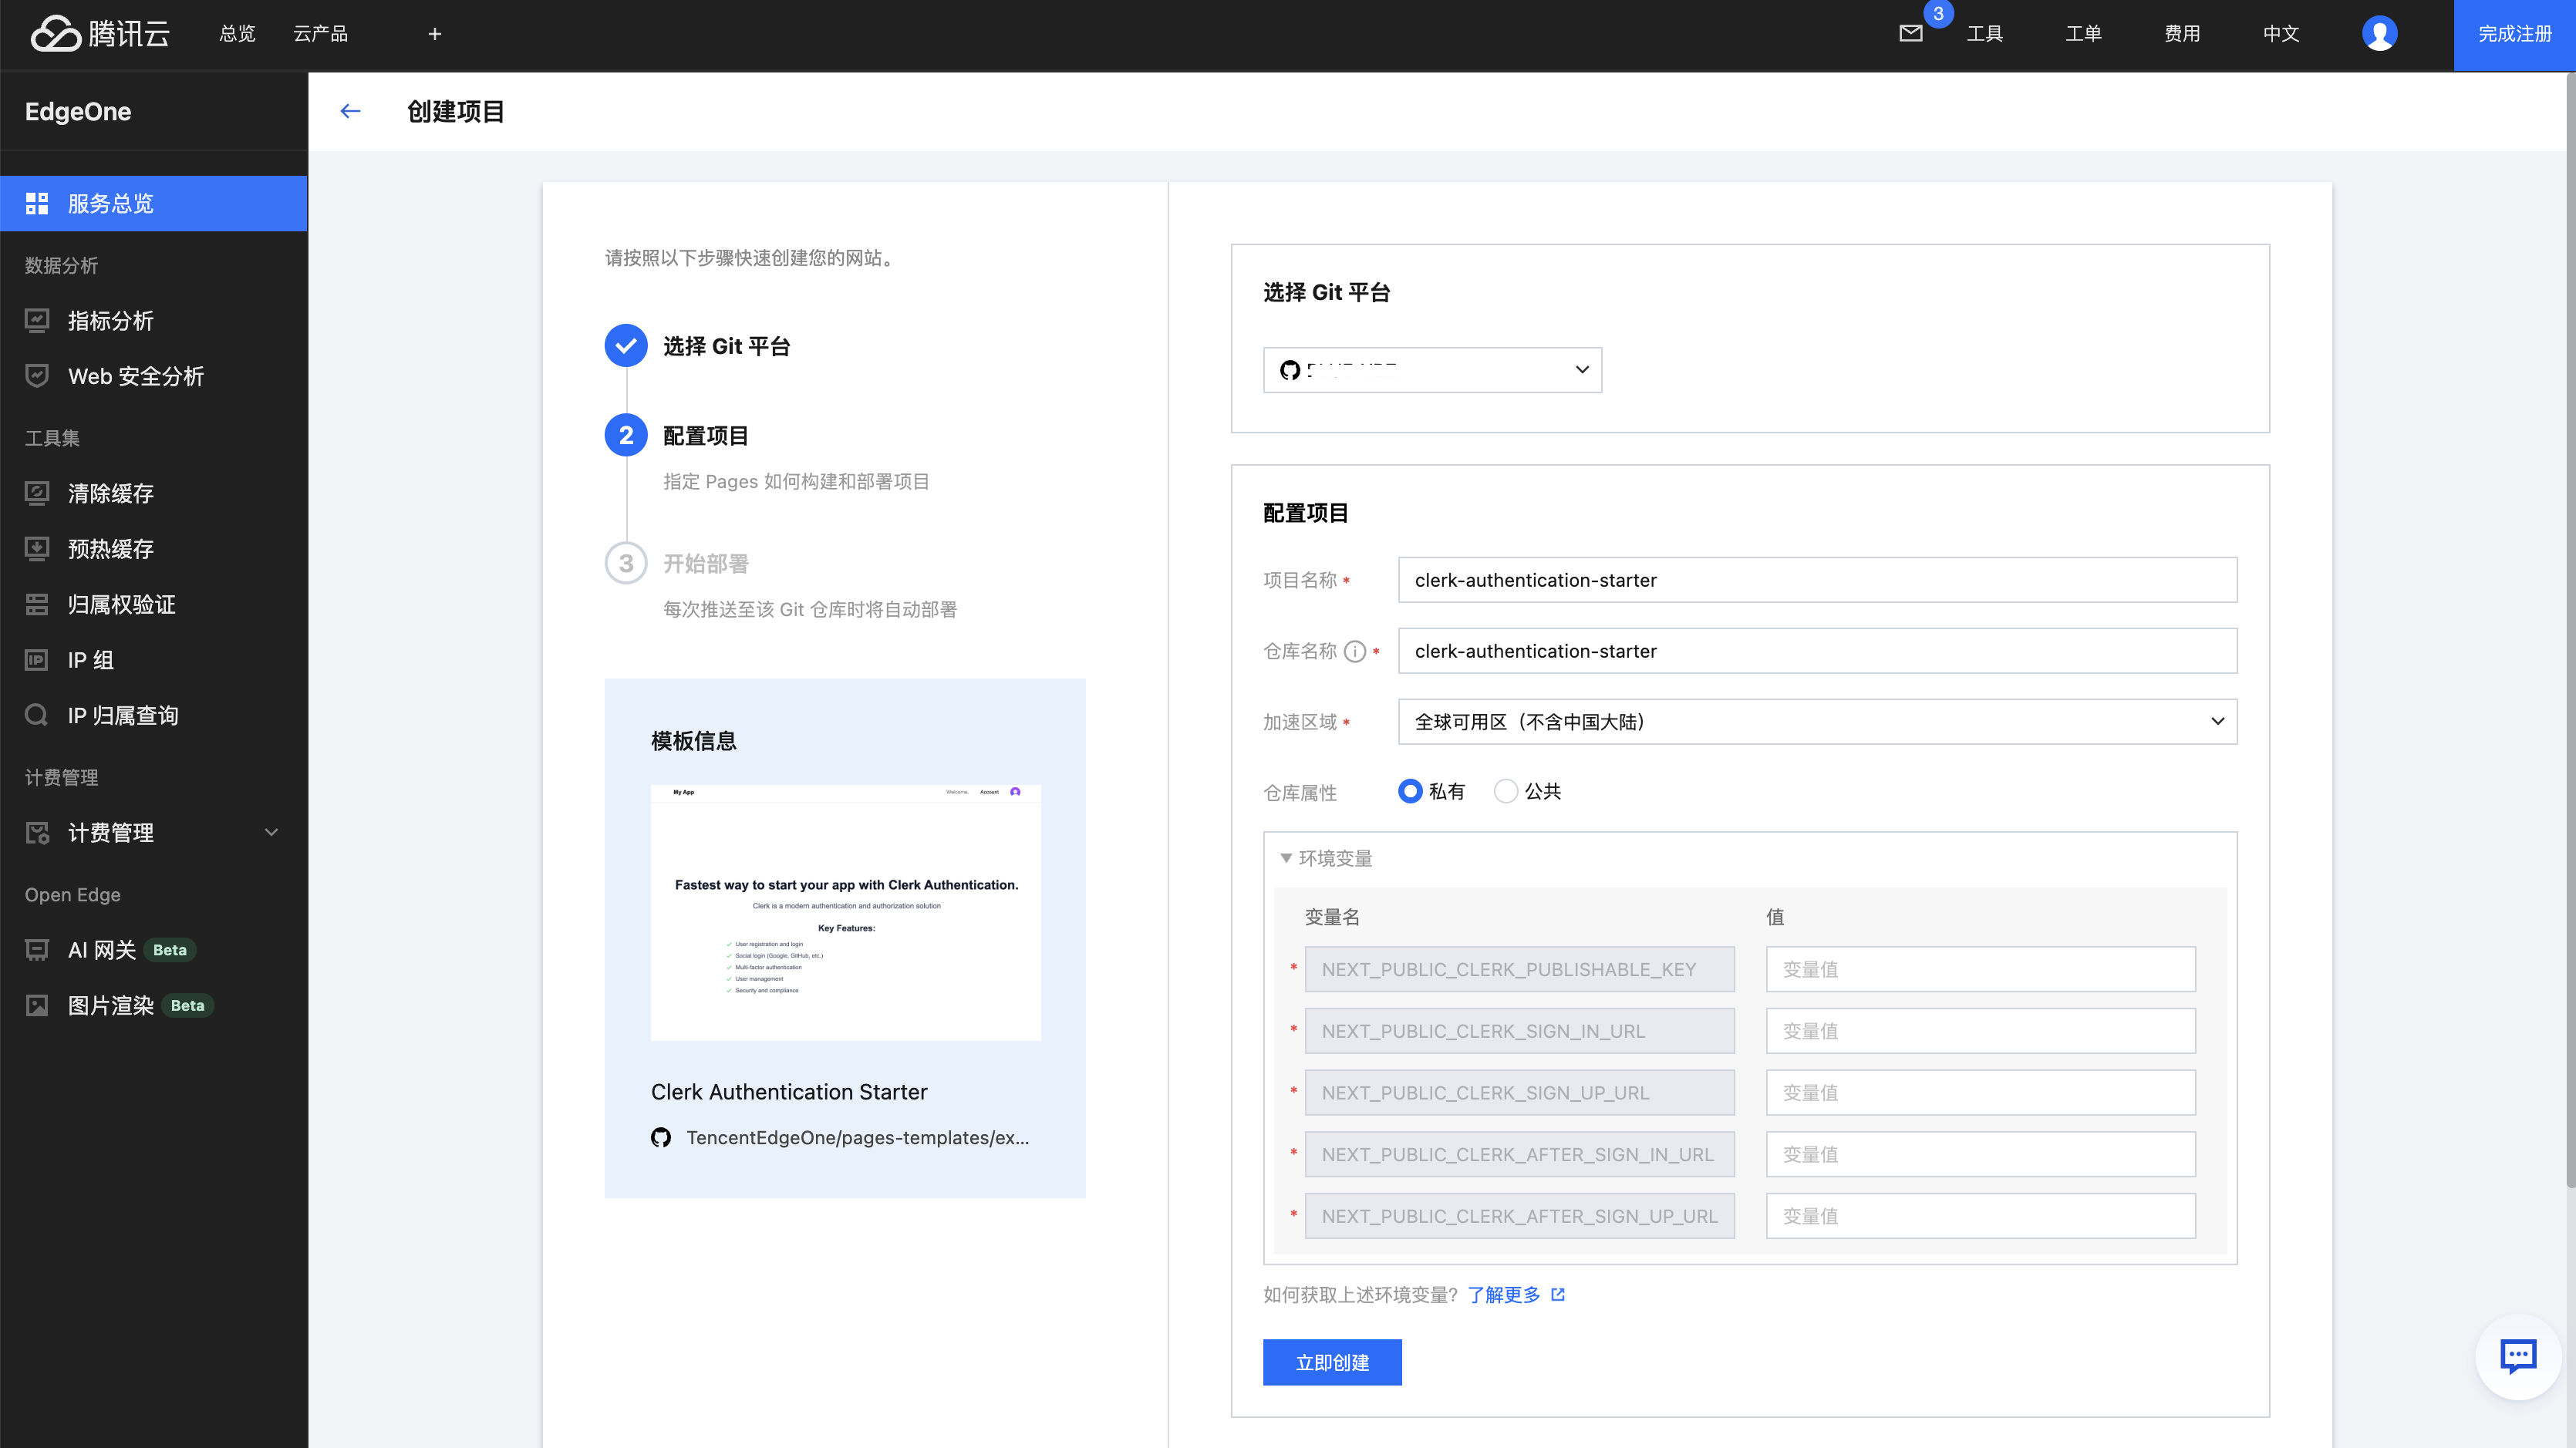
Task: Open the 加速区域 region dropdown
Action: point(1816,721)
